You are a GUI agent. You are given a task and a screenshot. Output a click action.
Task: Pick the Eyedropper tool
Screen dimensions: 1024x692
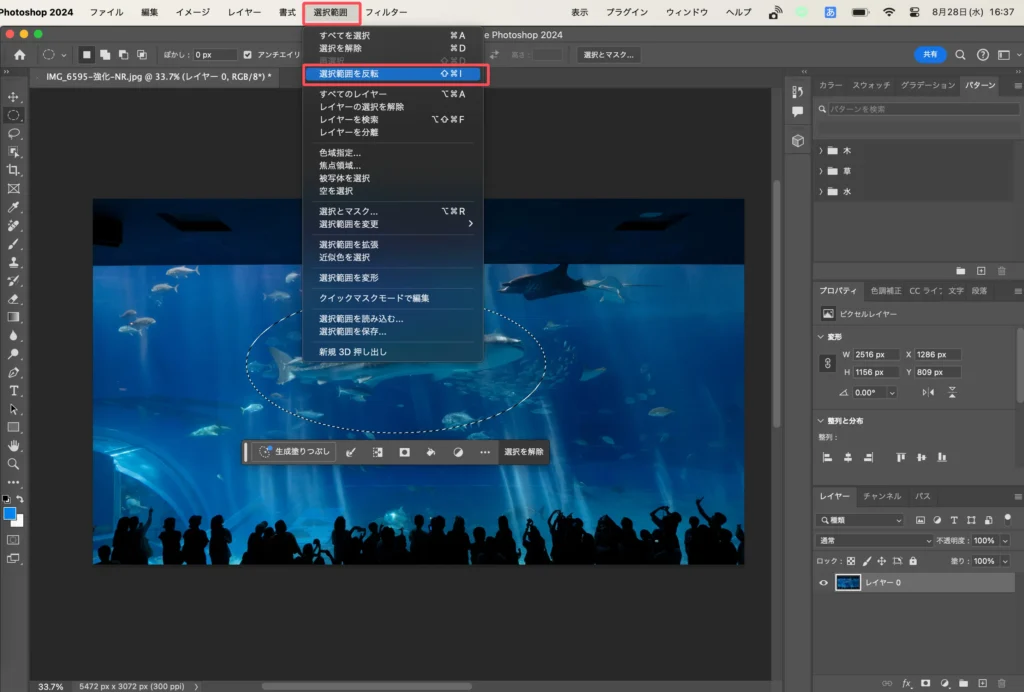14,207
